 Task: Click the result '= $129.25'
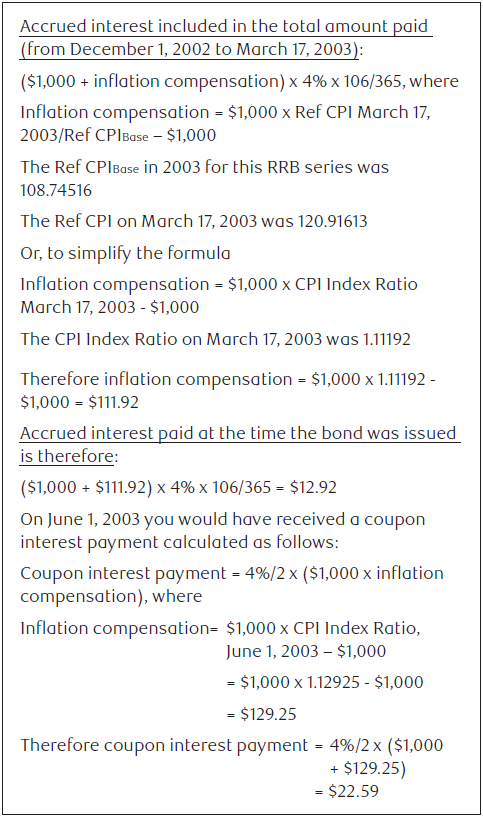tap(261, 714)
